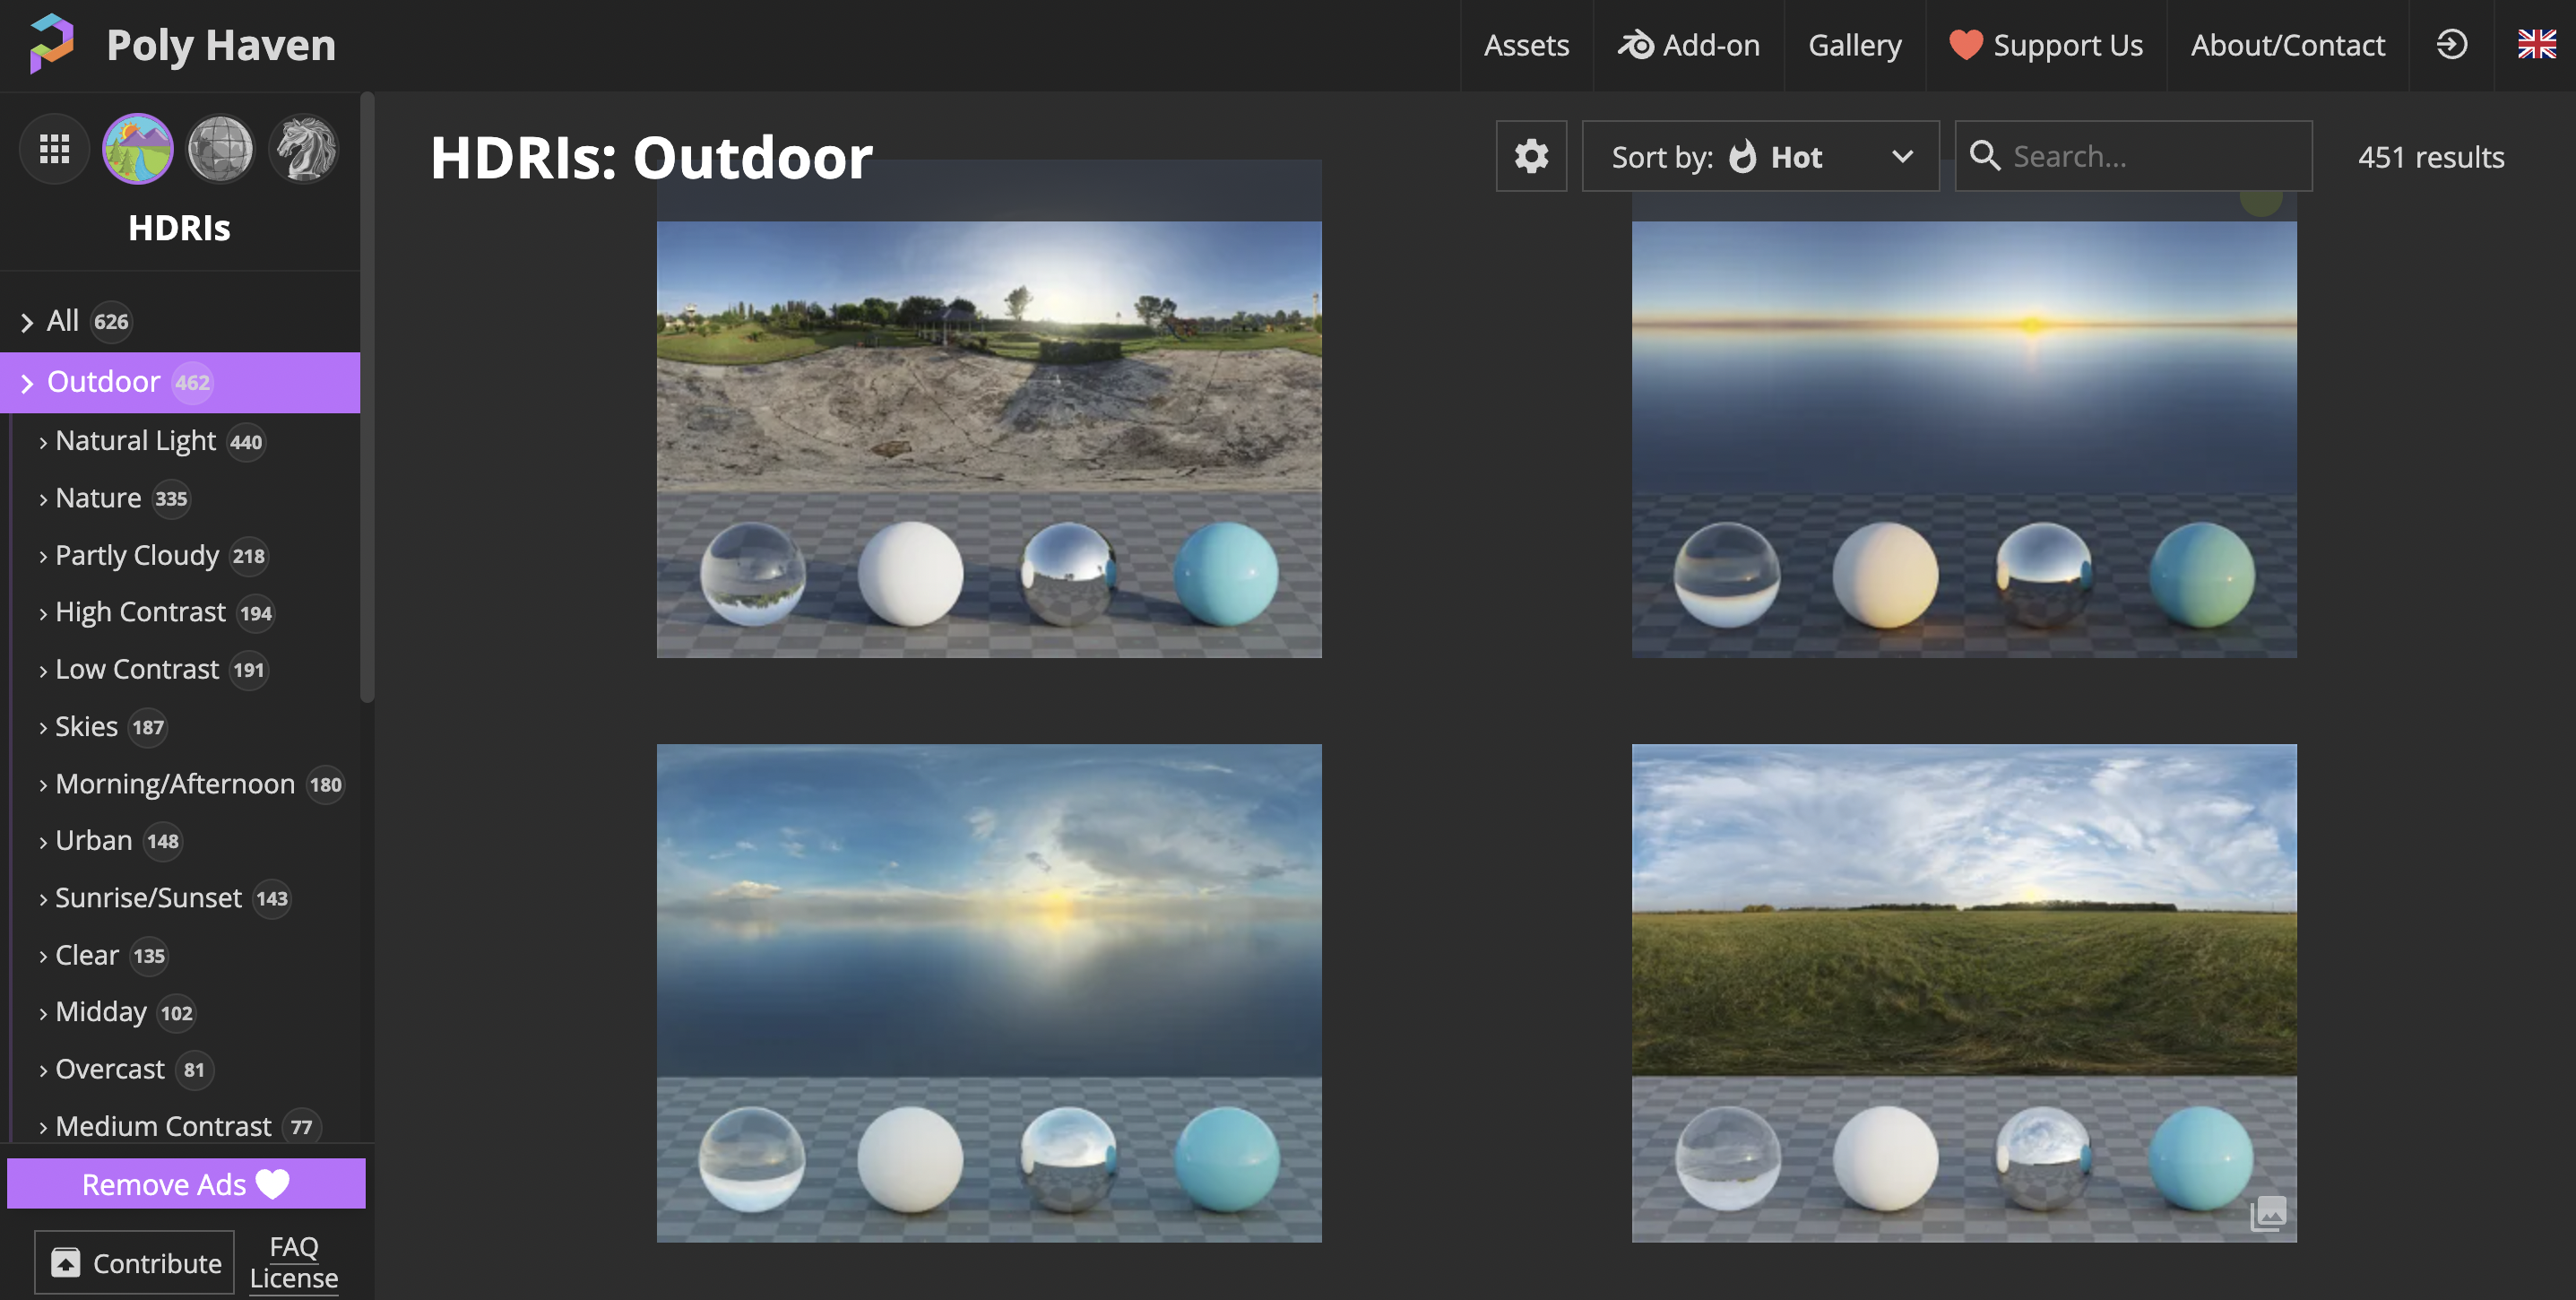Expand the Nature subcategory chevron
The height and width of the screenshot is (1300, 2576).
[43, 500]
